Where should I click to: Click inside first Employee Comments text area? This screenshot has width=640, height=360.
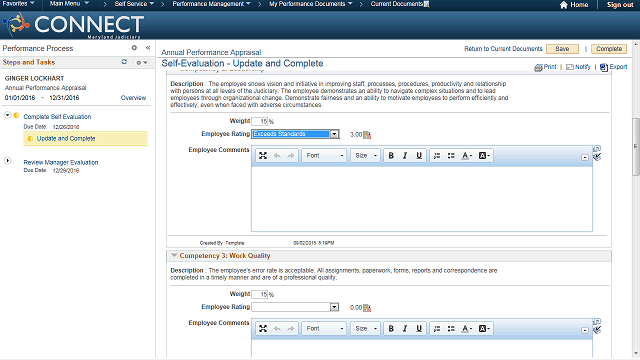[422, 199]
